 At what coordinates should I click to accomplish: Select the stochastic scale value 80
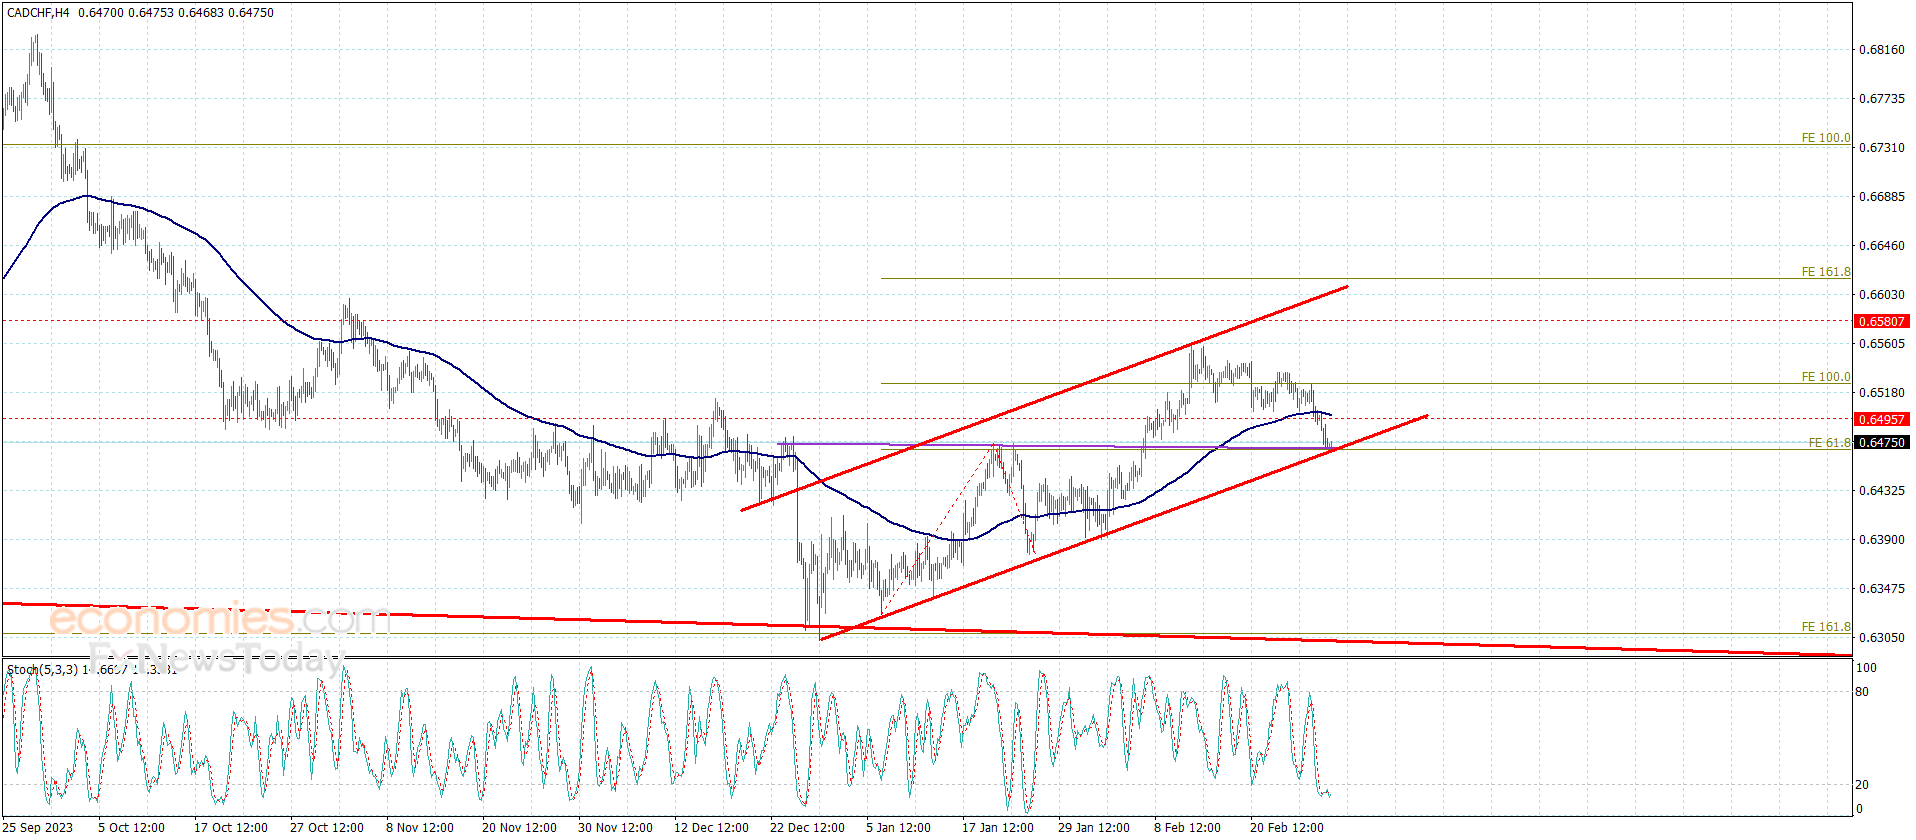point(1862,692)
